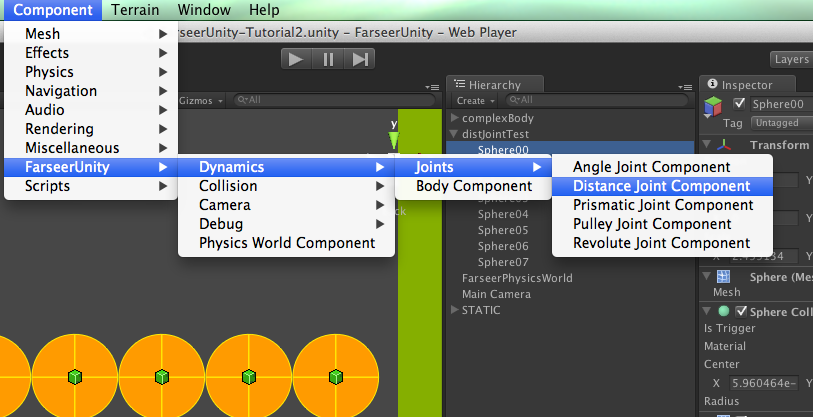Viewport: 813px width, 417px height.
Task: Pause the game in the Unity toolbar
Action: point(328,59)
